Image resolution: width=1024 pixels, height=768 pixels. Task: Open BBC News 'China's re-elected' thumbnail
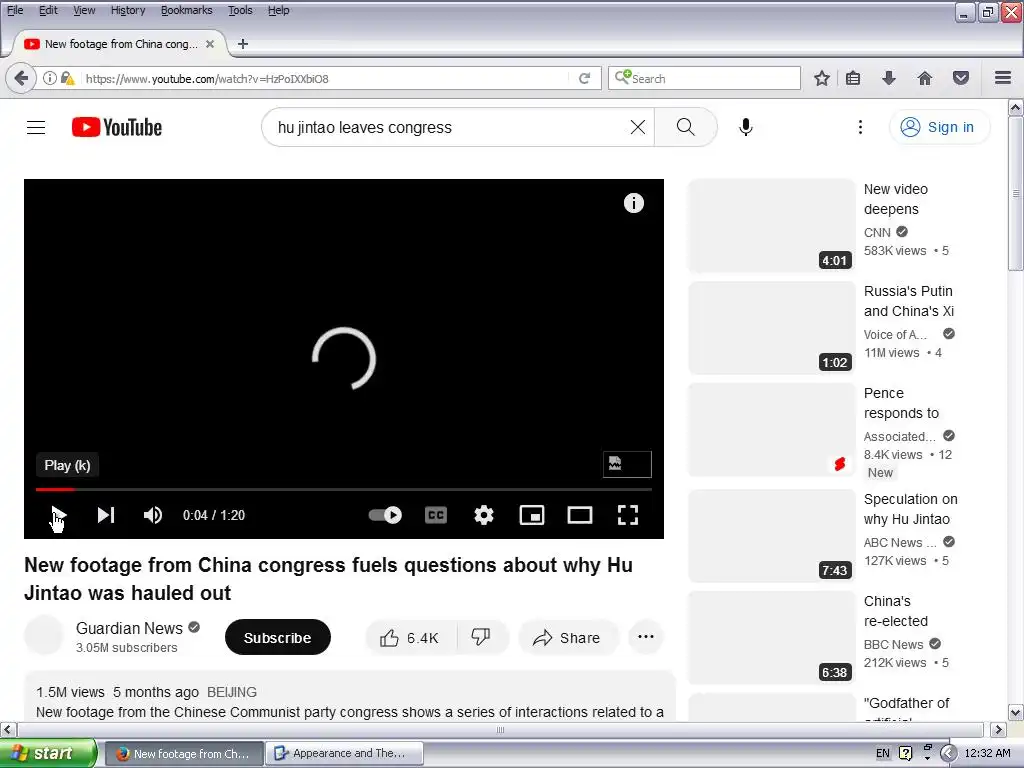771,637
